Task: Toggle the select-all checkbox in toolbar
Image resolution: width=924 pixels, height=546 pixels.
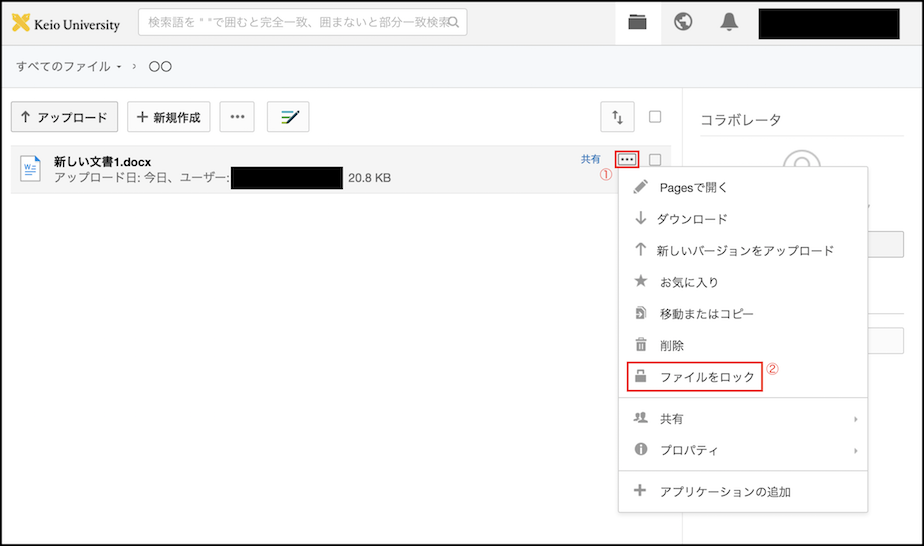Action: coord(655,117)
